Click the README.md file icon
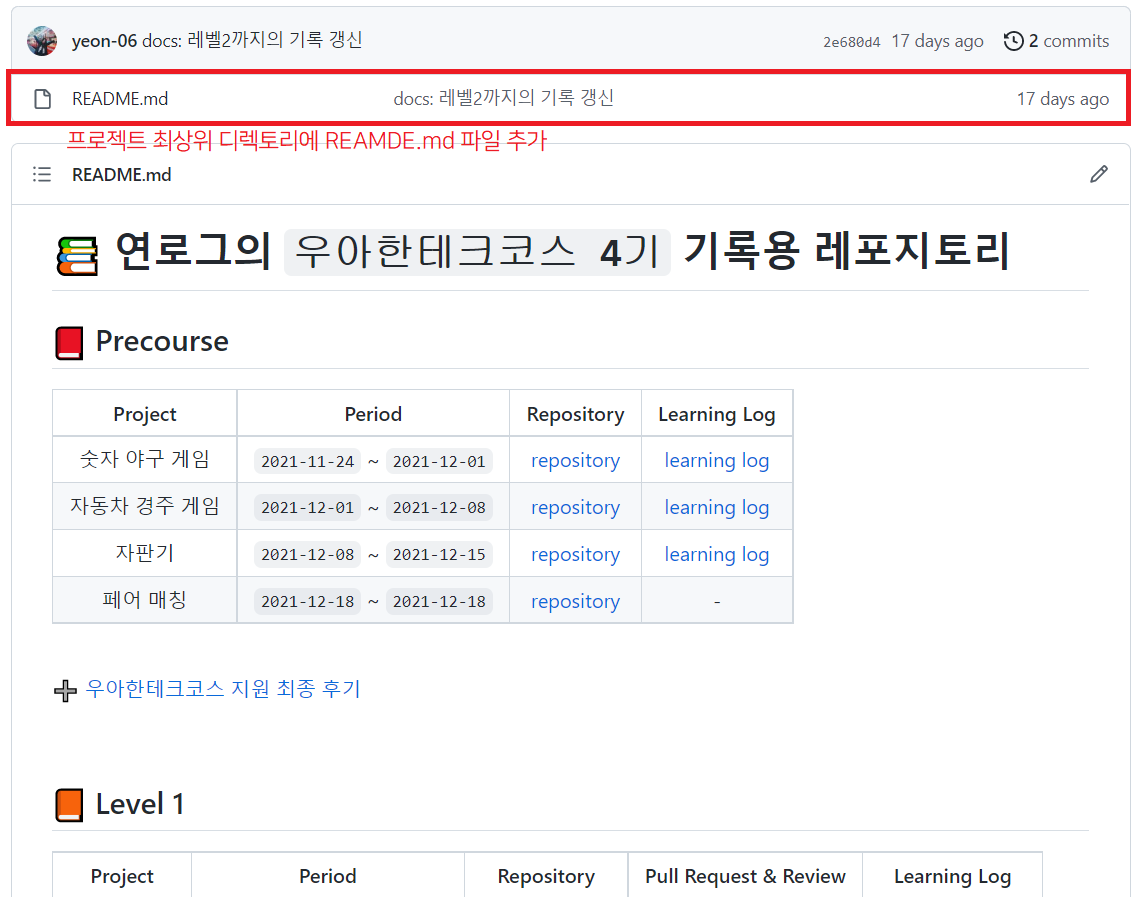 (43, 99)
